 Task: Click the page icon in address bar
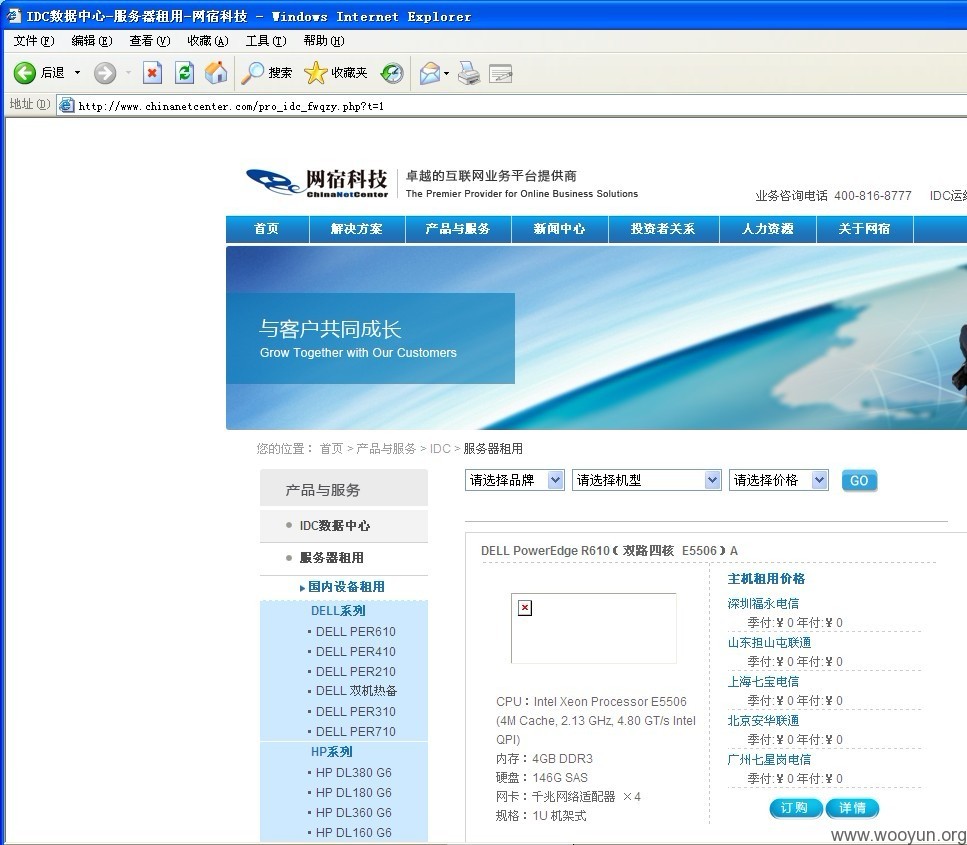66,105
